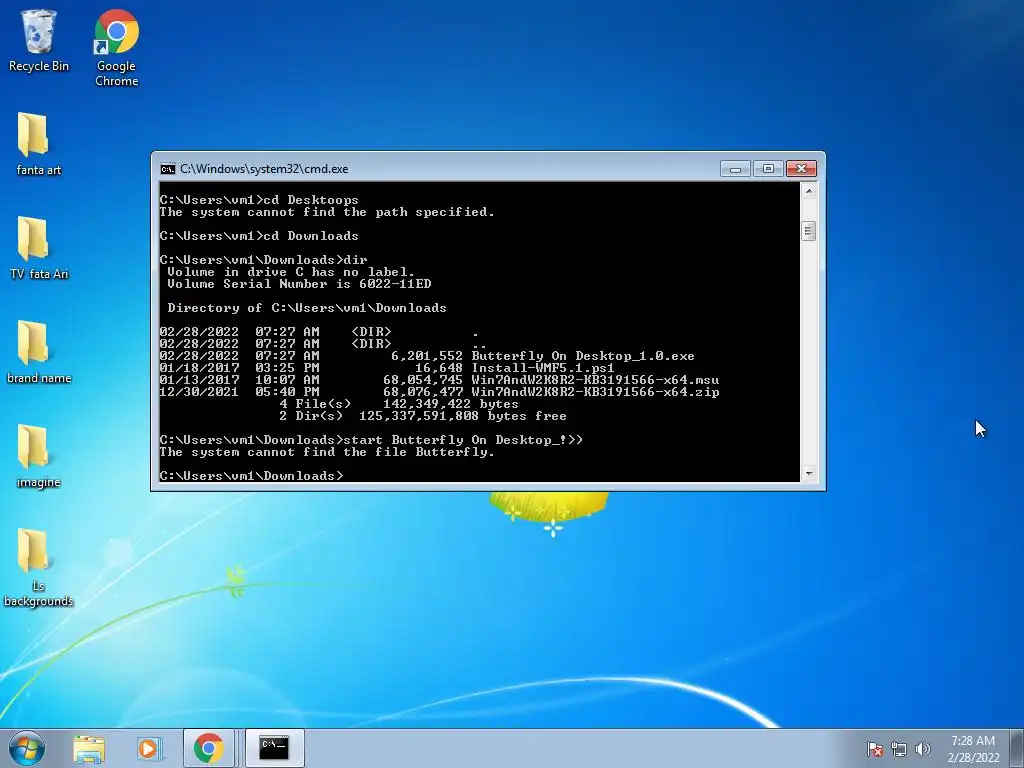Select the Ls backgrounds folder

(38, 567)
